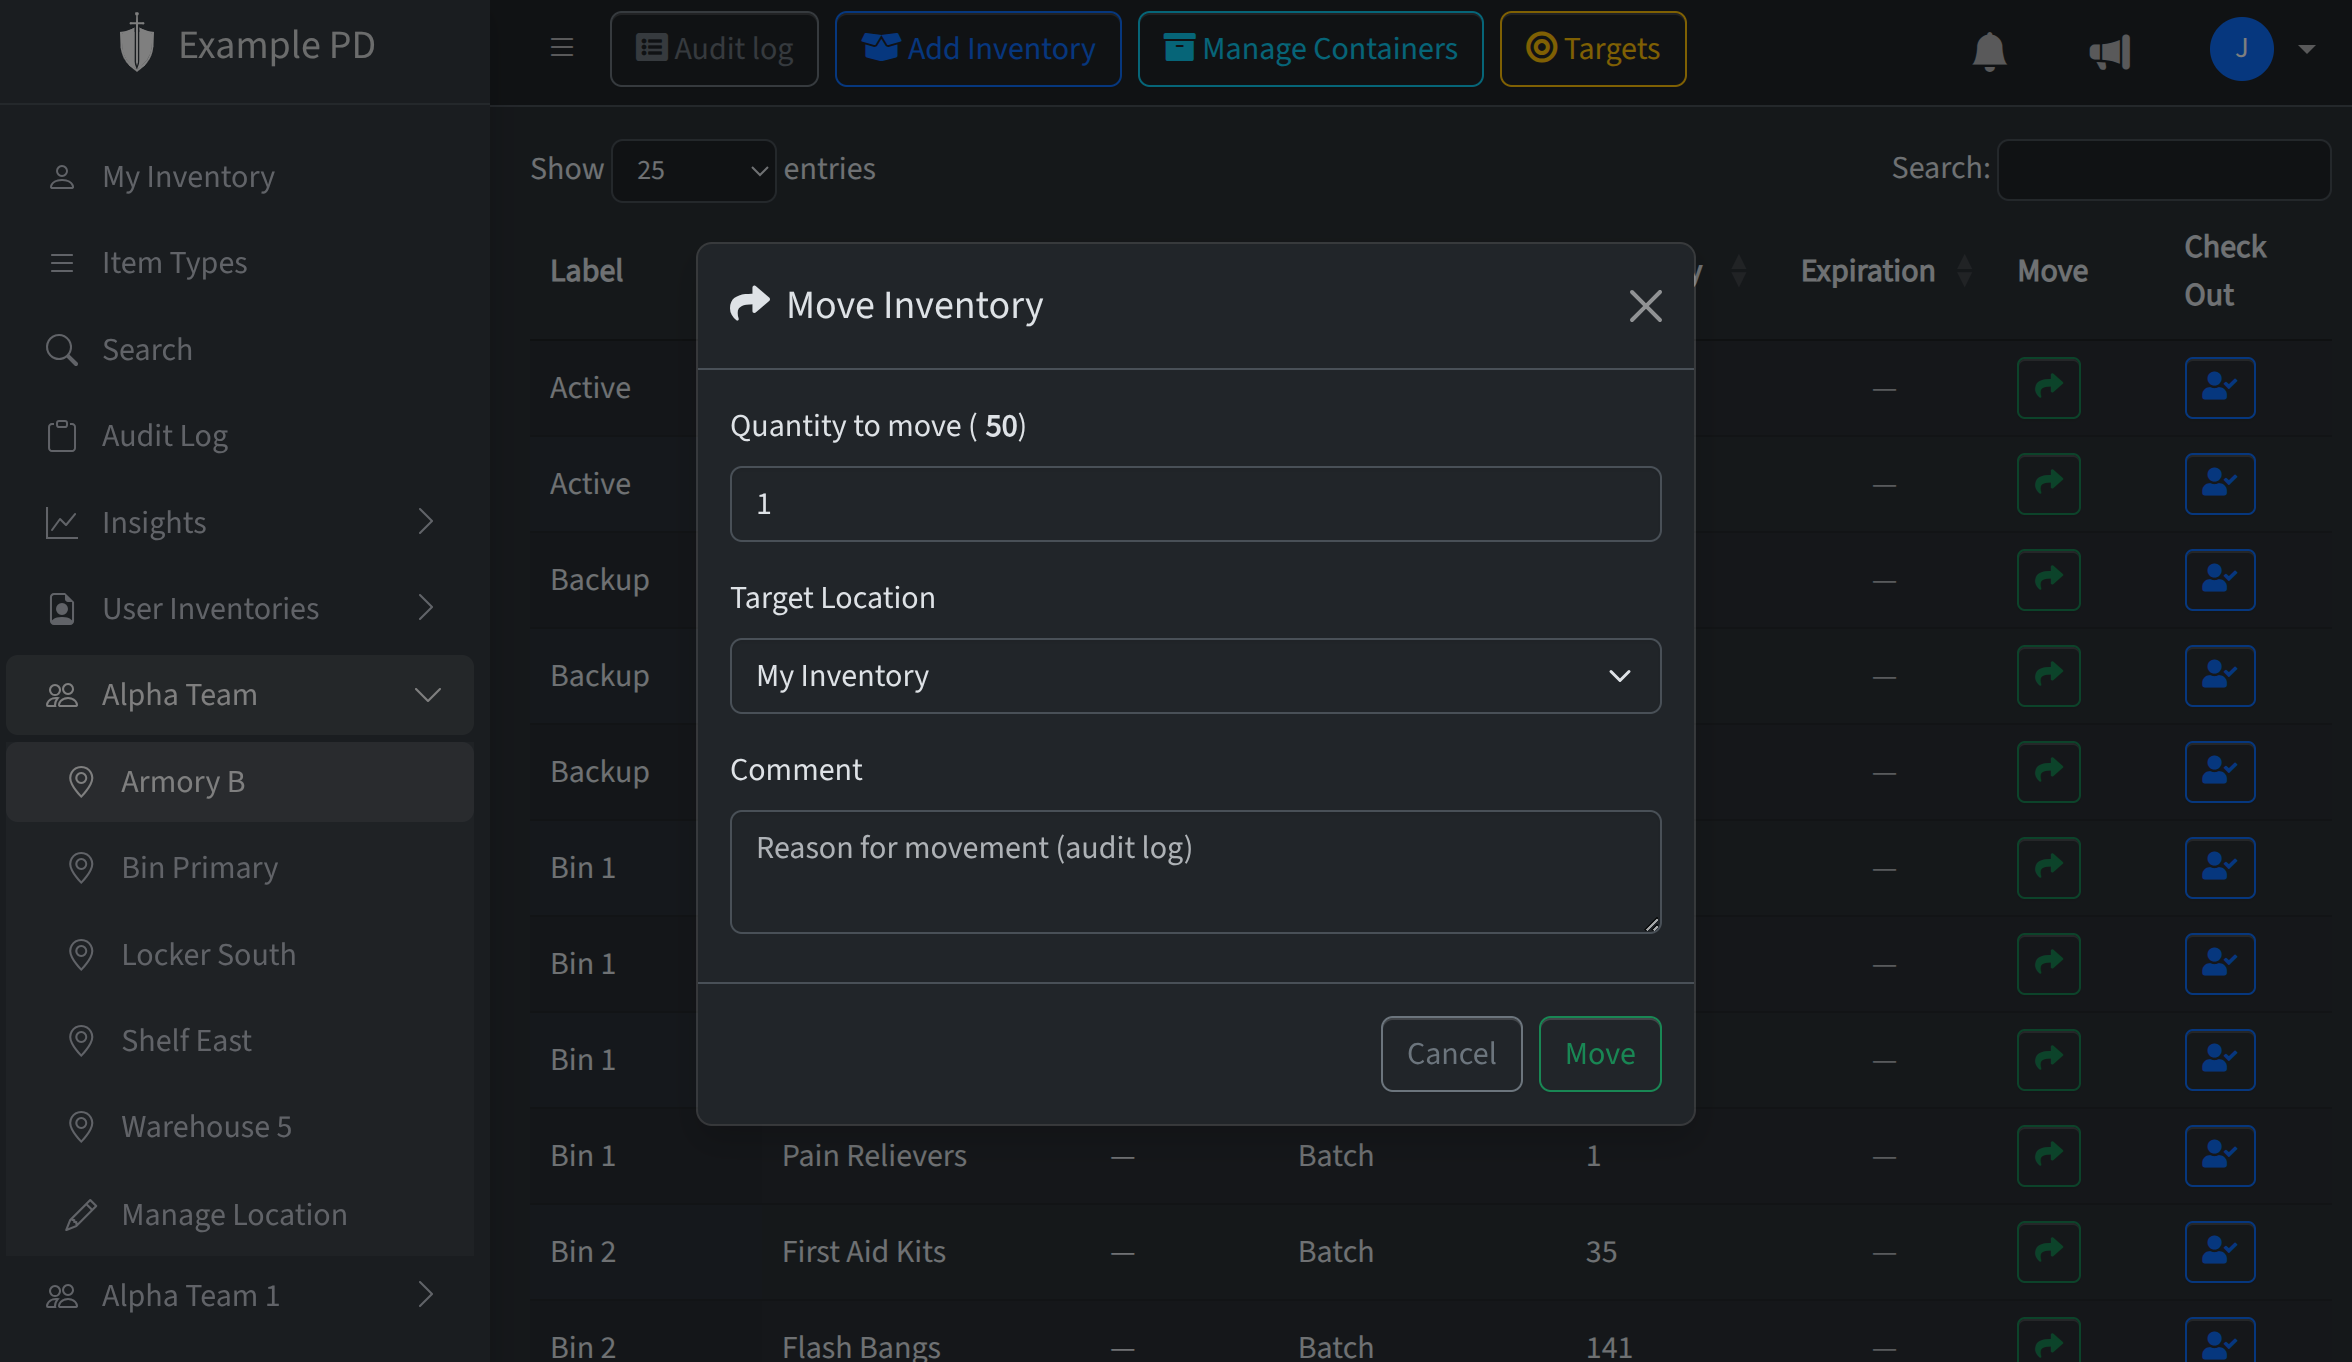Select the Warehouse 5 location pin
Screen dimensions: 2352x1362
82,1126
